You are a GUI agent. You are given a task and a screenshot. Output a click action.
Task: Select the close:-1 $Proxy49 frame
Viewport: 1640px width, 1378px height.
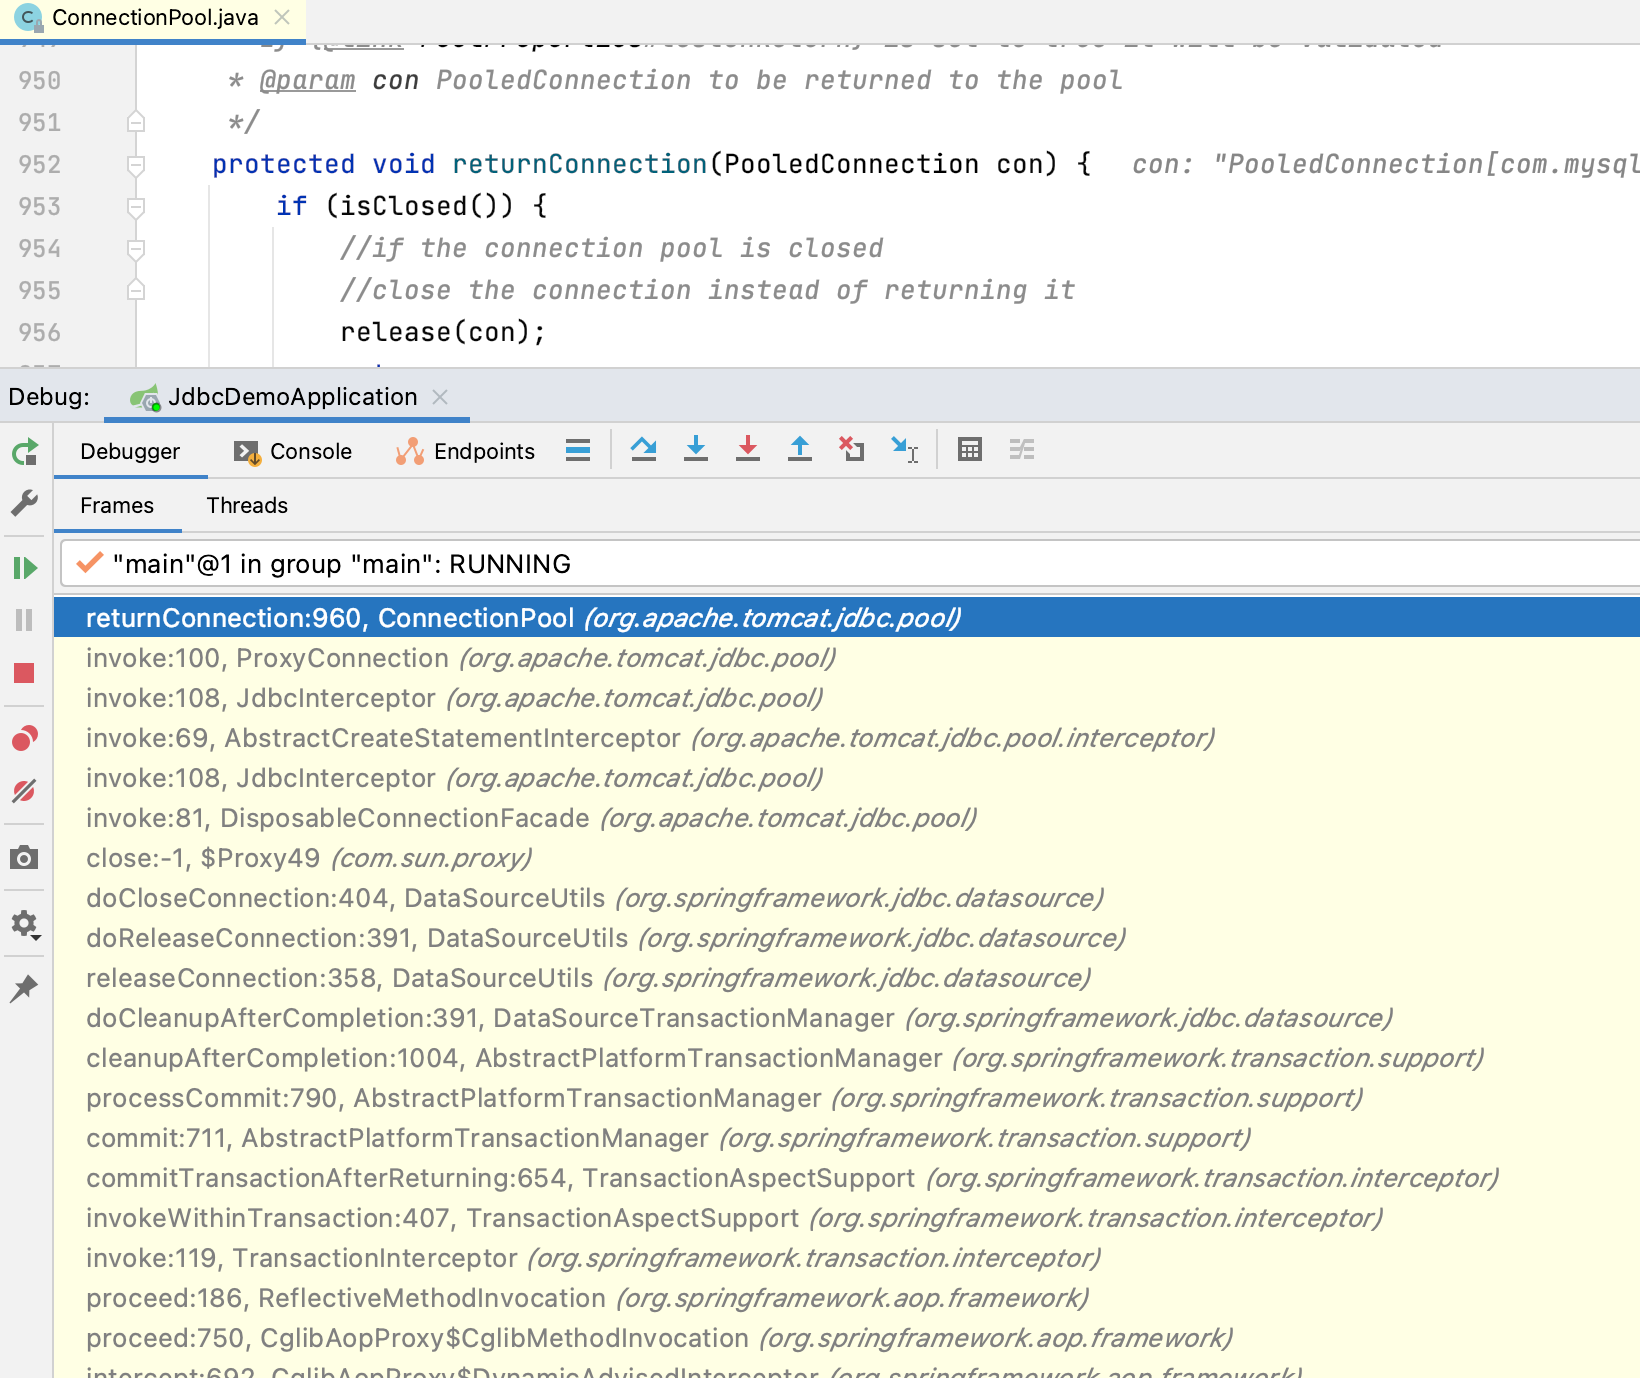click(847, 858)
